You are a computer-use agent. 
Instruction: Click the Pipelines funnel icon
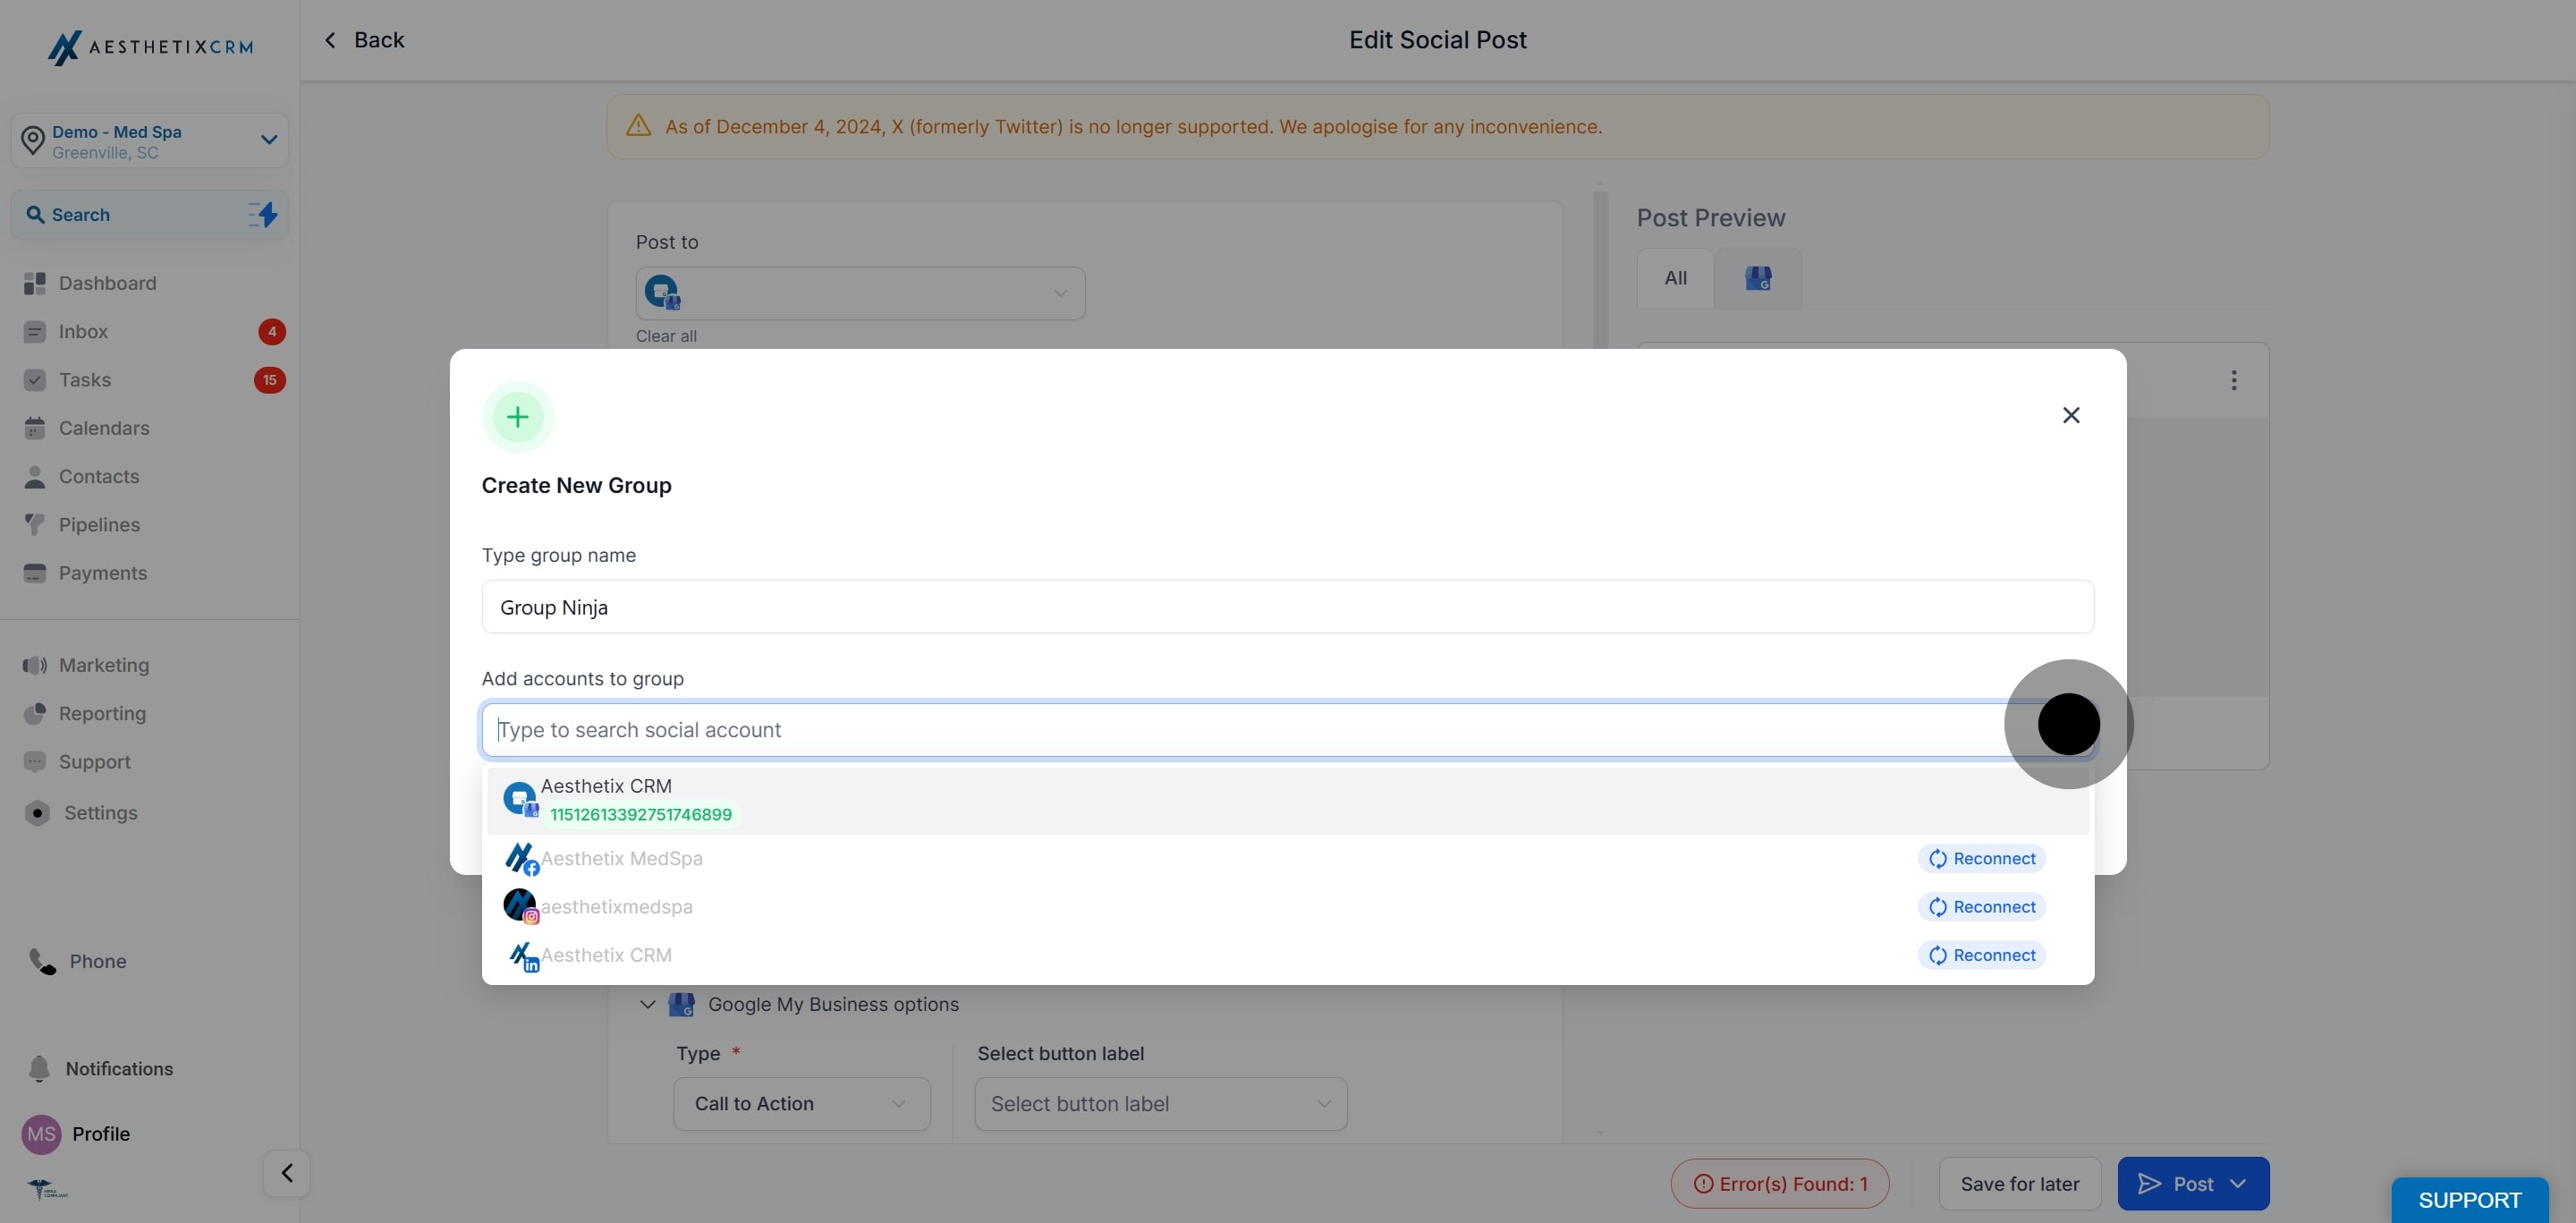pos(35,524)
